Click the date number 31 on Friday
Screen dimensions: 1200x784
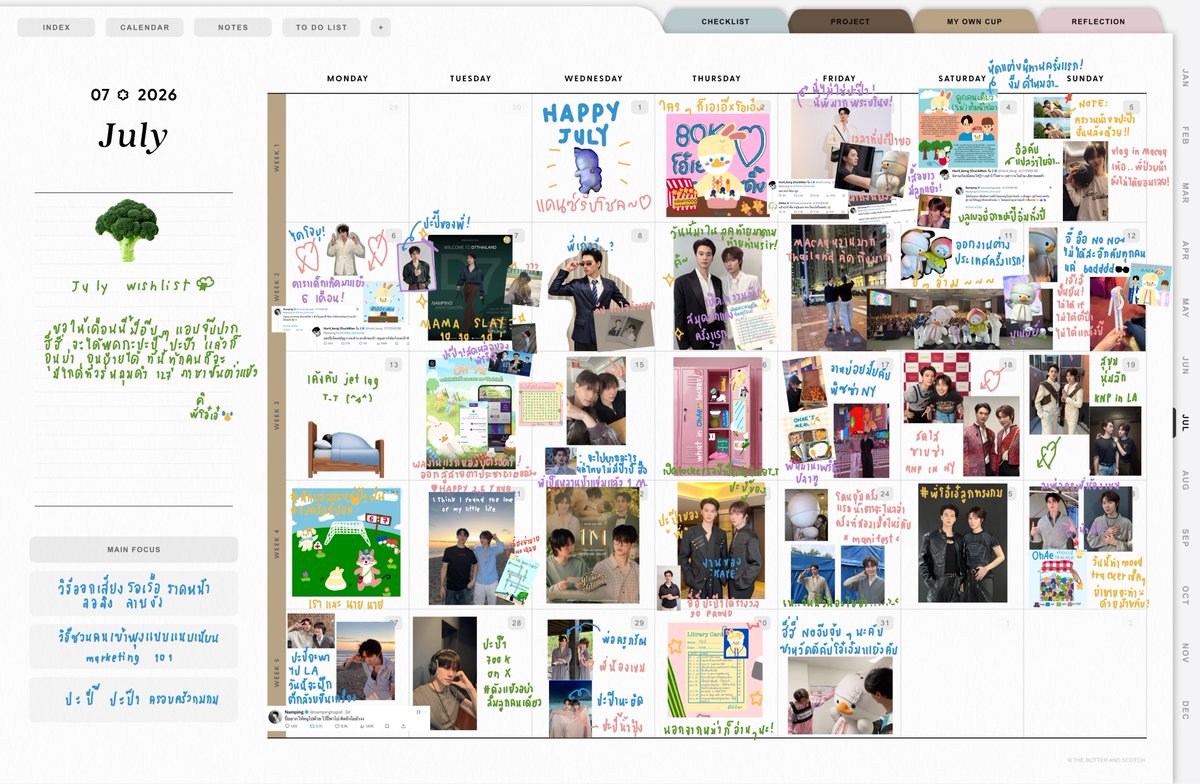(x=885, y=622)
